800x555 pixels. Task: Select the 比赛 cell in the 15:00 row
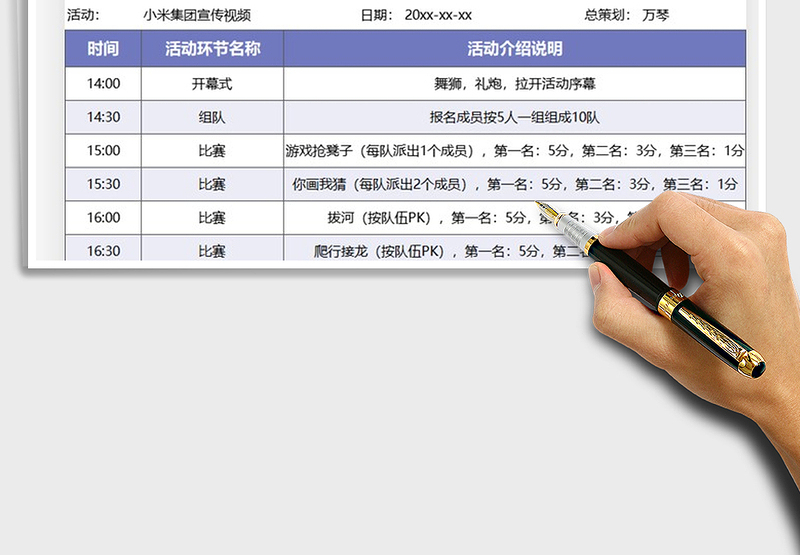click(x=212, y=151)
